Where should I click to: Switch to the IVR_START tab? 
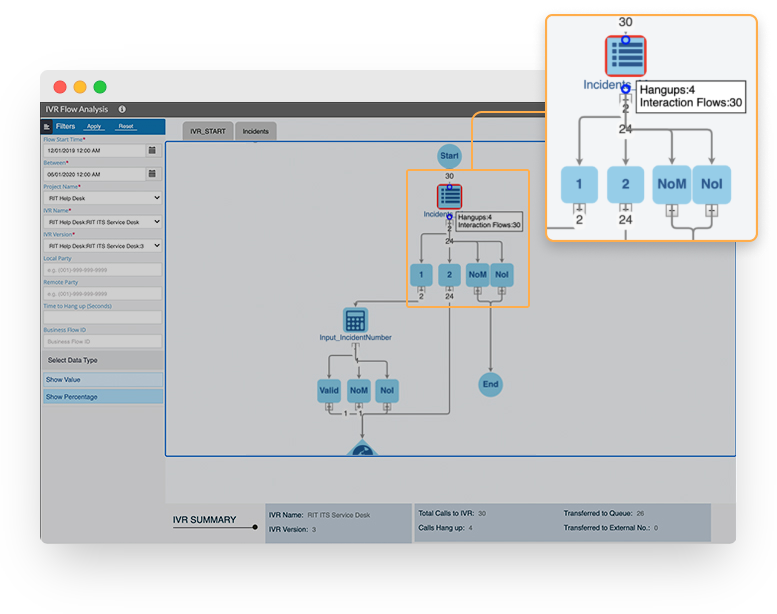pyautogui.click(x=208, y=131)
